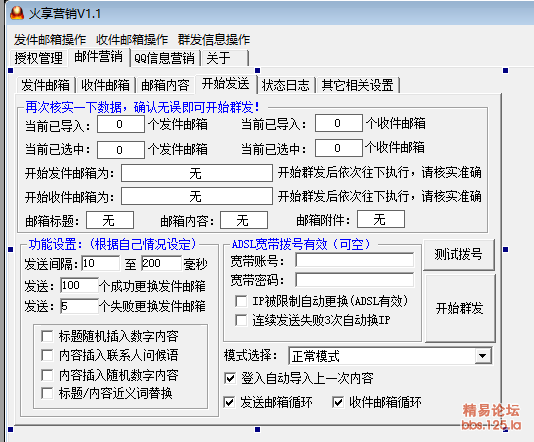Click the 测试拨号 button
Screen dimensions: 534x442
tap(458, 254)
